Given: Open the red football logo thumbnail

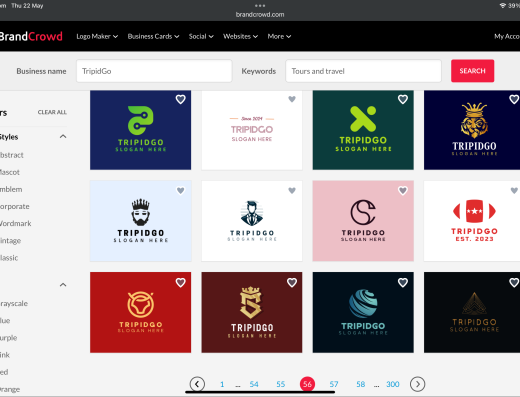Looking at the screenshot, I should [472, 221].
